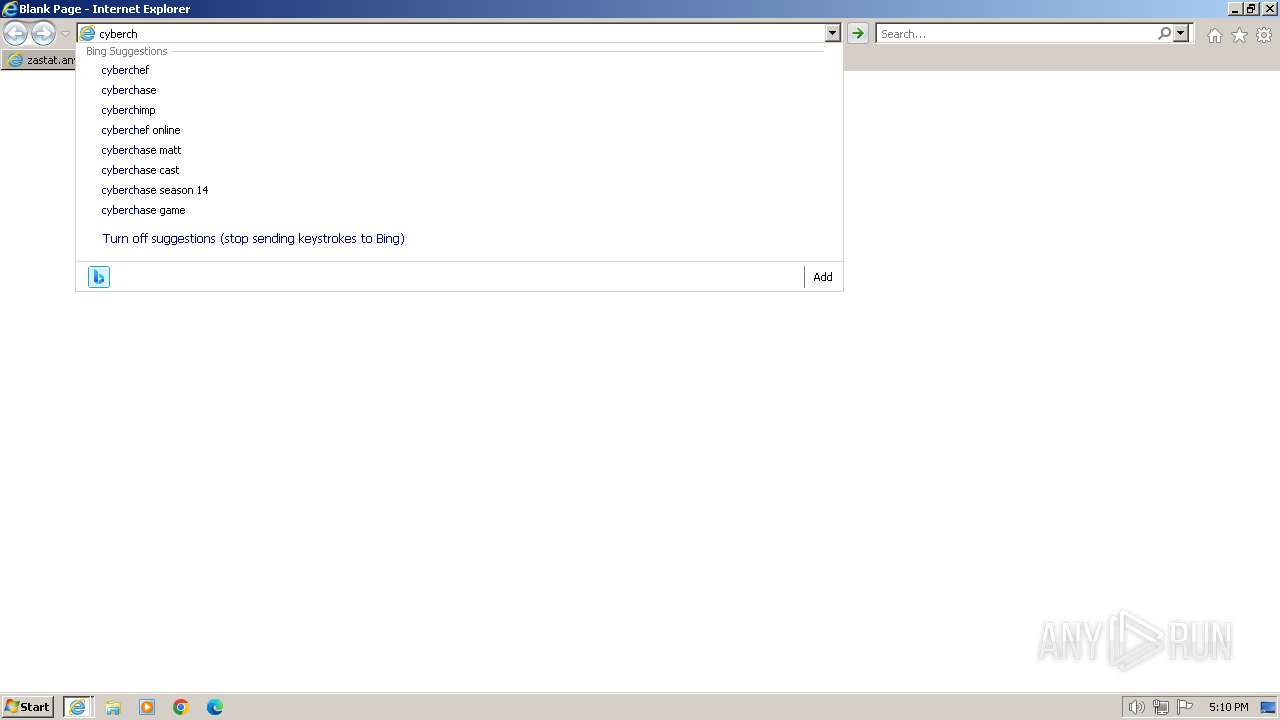Minimize the Internet Explorer window
1280x720 pixels.
pos(1235,8)
